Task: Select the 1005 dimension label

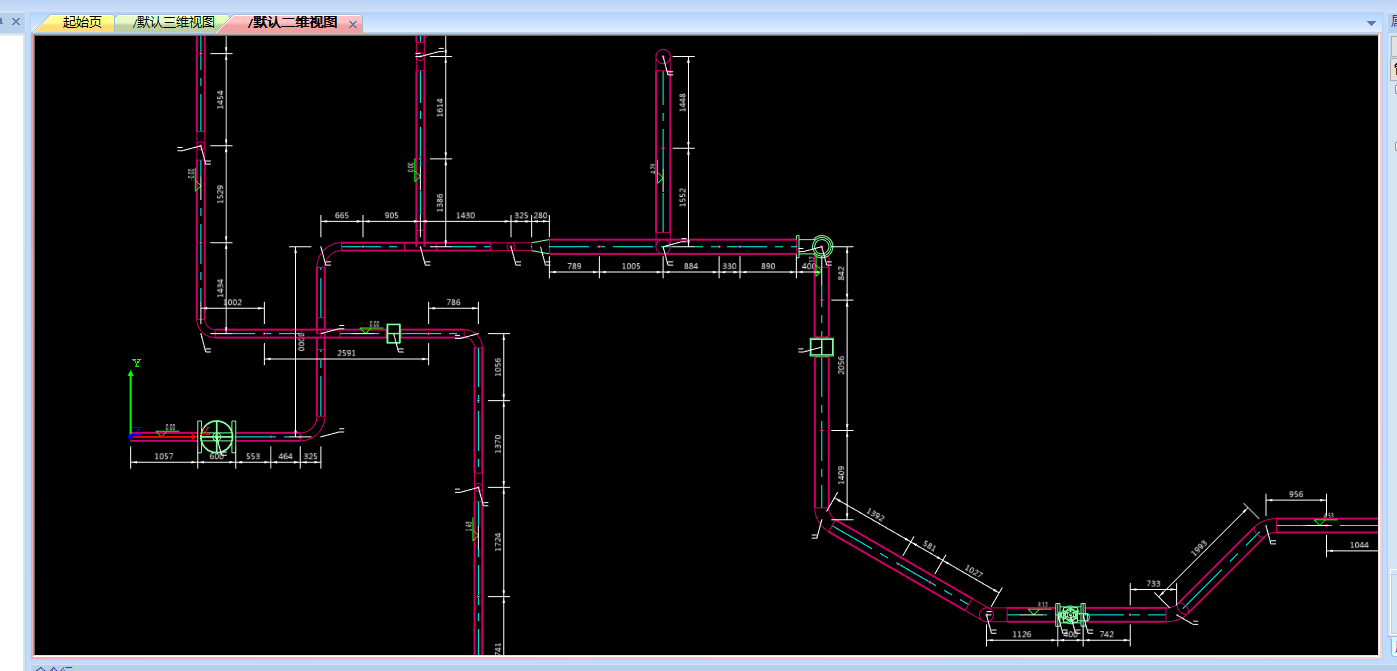Action: click(x=630, y=266)
